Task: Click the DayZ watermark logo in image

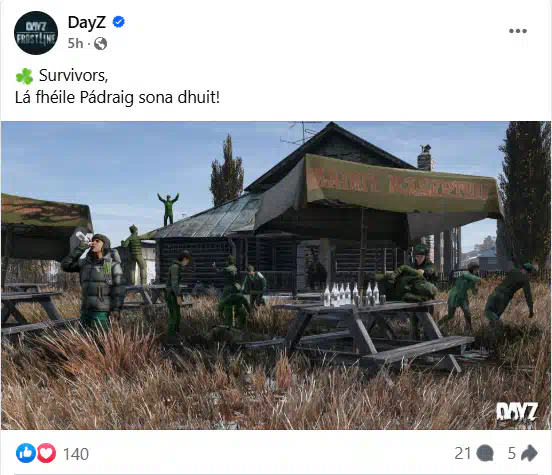Action: [516, 412]
